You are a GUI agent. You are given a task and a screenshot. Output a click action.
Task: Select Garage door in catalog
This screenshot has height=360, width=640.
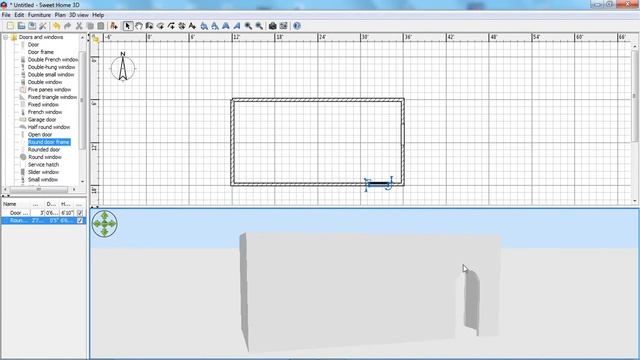point(42,120)
